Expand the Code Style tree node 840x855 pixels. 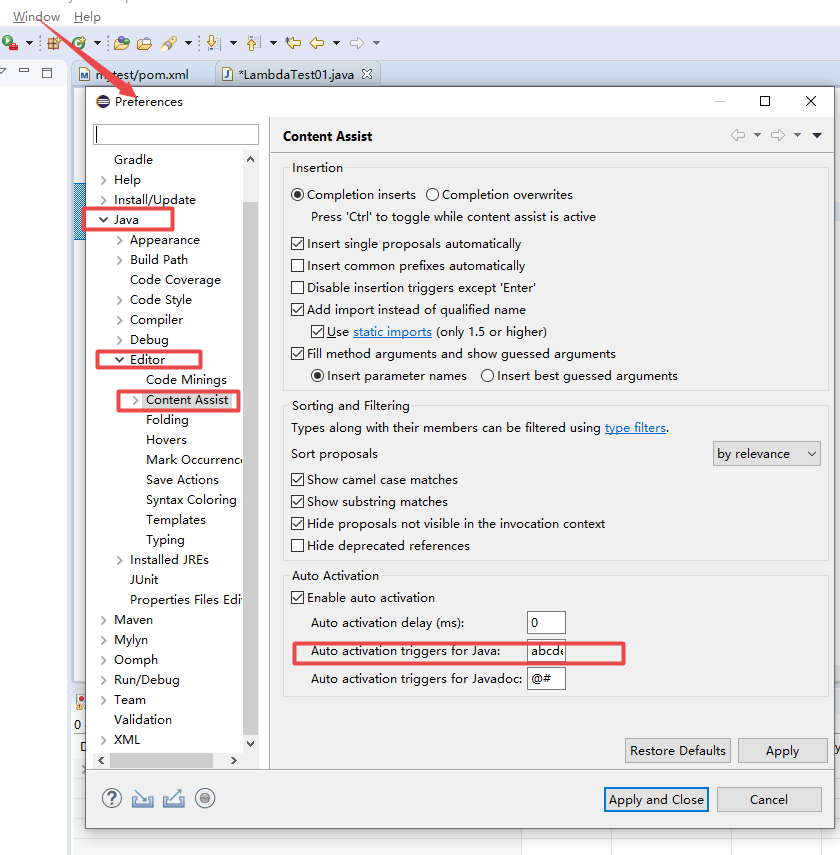click(119, 300)
